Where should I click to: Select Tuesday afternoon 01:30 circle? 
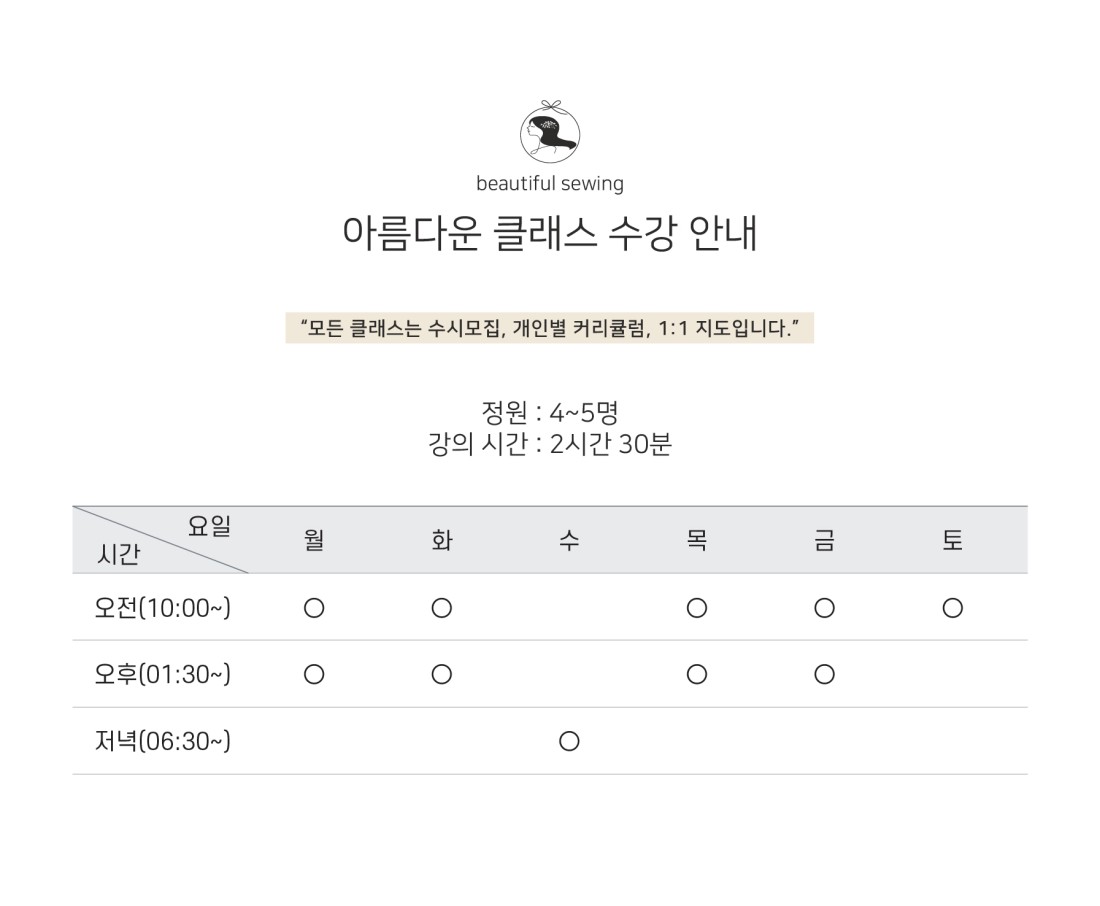coord(441,674)
